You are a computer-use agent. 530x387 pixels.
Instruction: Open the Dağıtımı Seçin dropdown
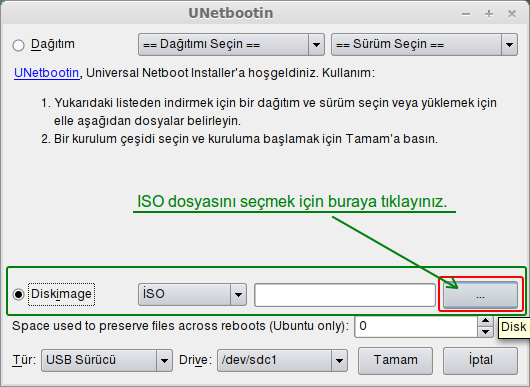click(231, 44)
